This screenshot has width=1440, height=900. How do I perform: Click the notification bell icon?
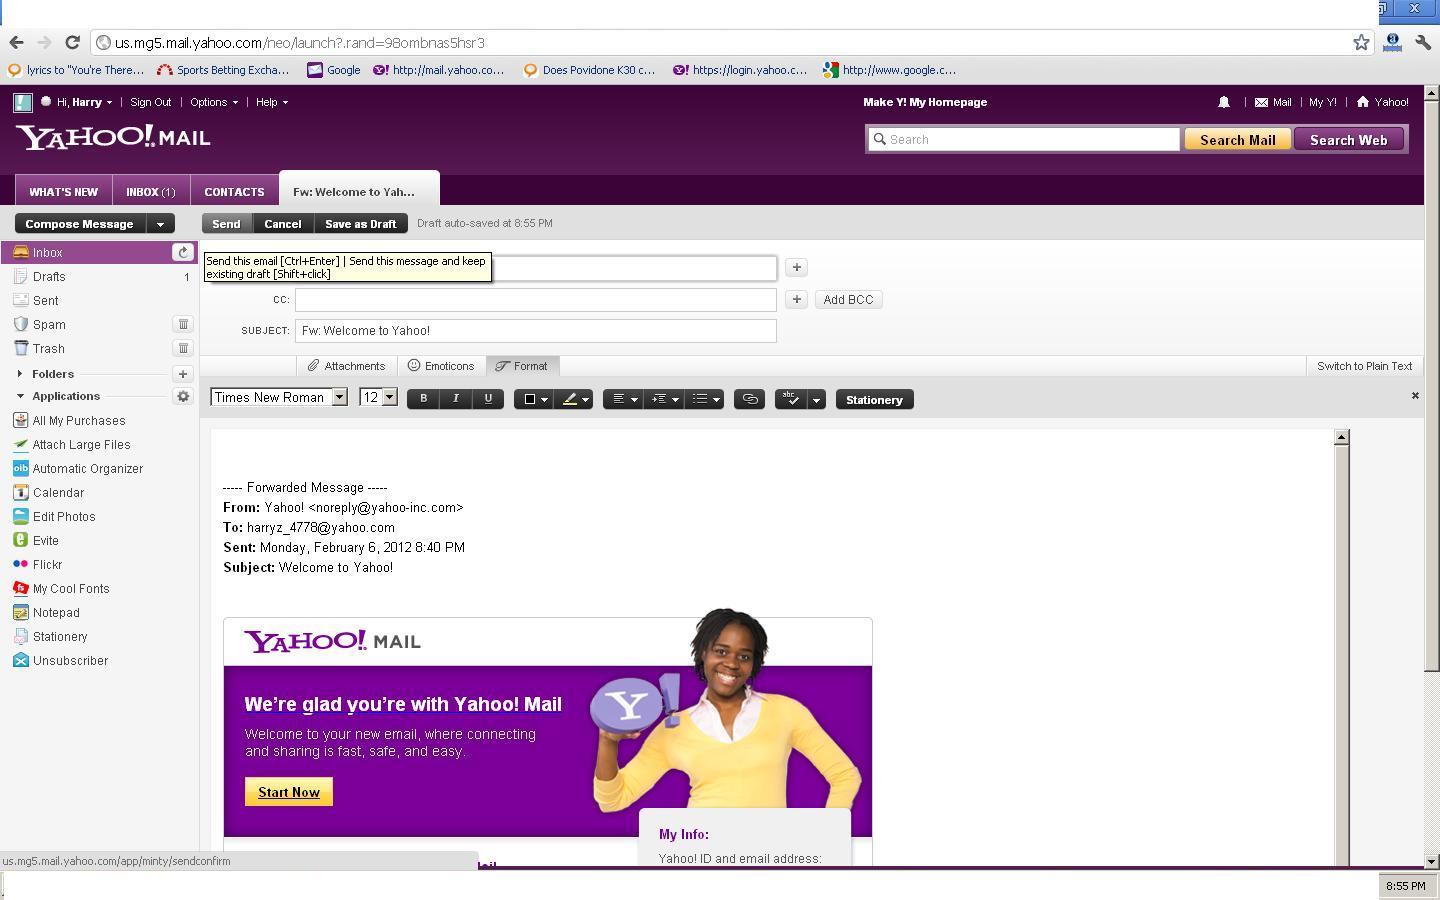[x=1223, y=102]
